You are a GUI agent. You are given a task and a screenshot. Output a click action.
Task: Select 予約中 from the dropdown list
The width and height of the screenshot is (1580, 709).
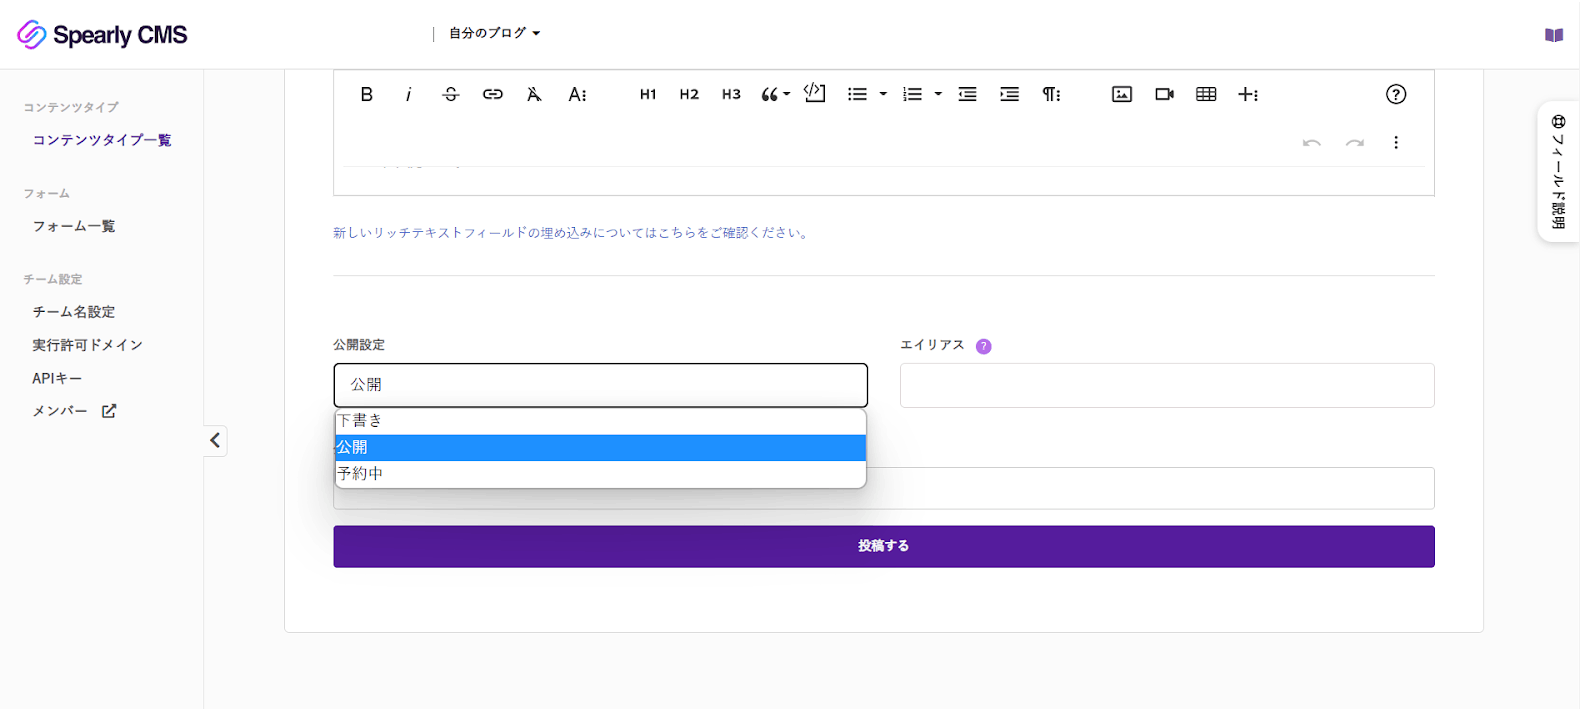tap(600, 473)
